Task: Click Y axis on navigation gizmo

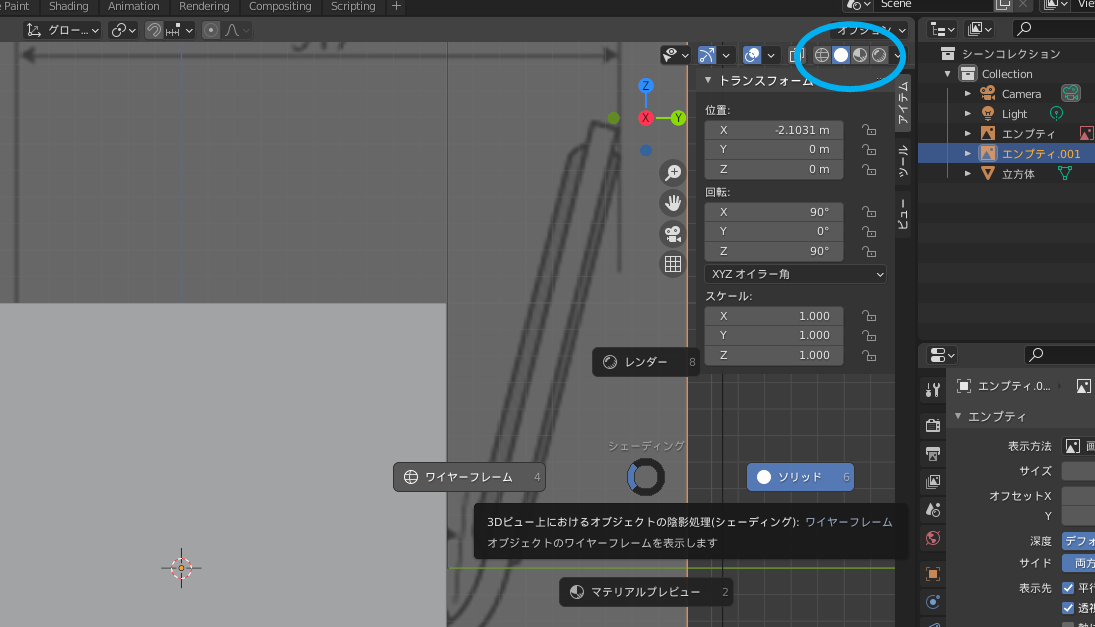Action: [x=677, y=118]
